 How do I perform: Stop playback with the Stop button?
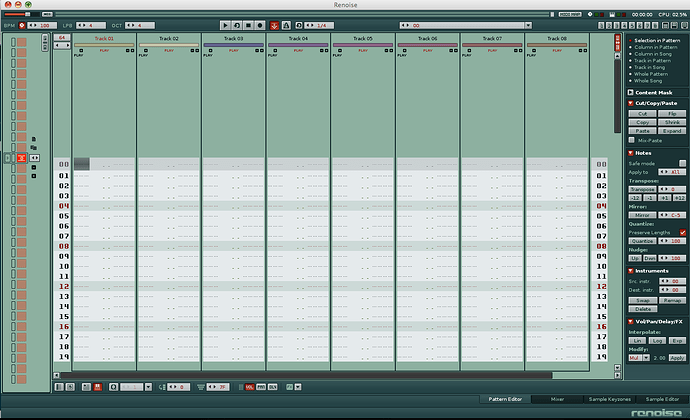248,26
